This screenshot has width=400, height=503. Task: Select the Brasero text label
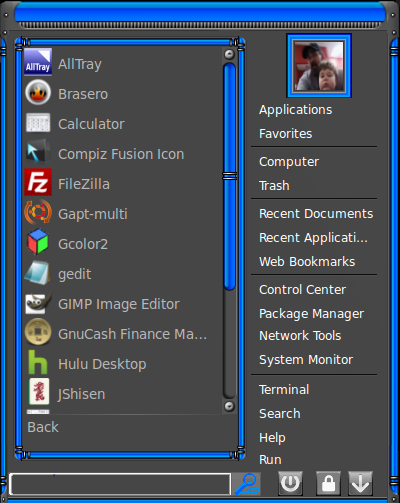point(83,94)
